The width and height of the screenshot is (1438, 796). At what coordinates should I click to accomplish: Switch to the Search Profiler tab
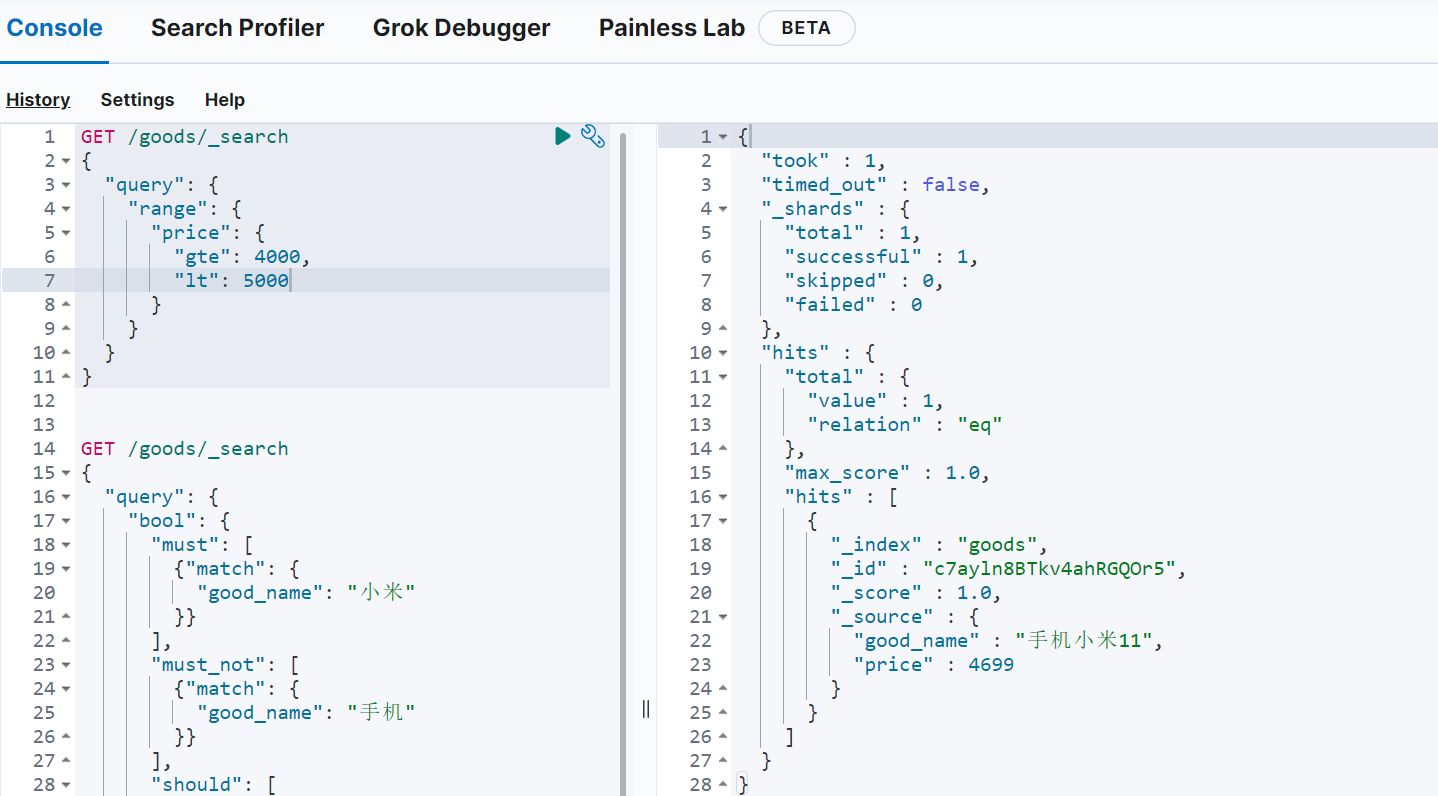237,28
